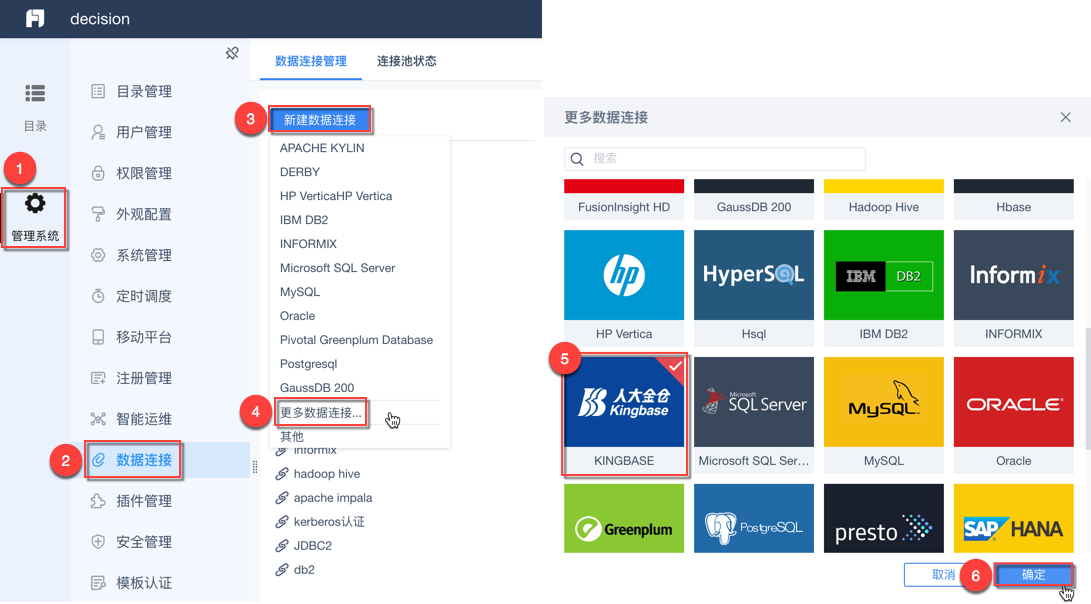
Task: Select the SAP HANA tile
Action: point(1014,518)
